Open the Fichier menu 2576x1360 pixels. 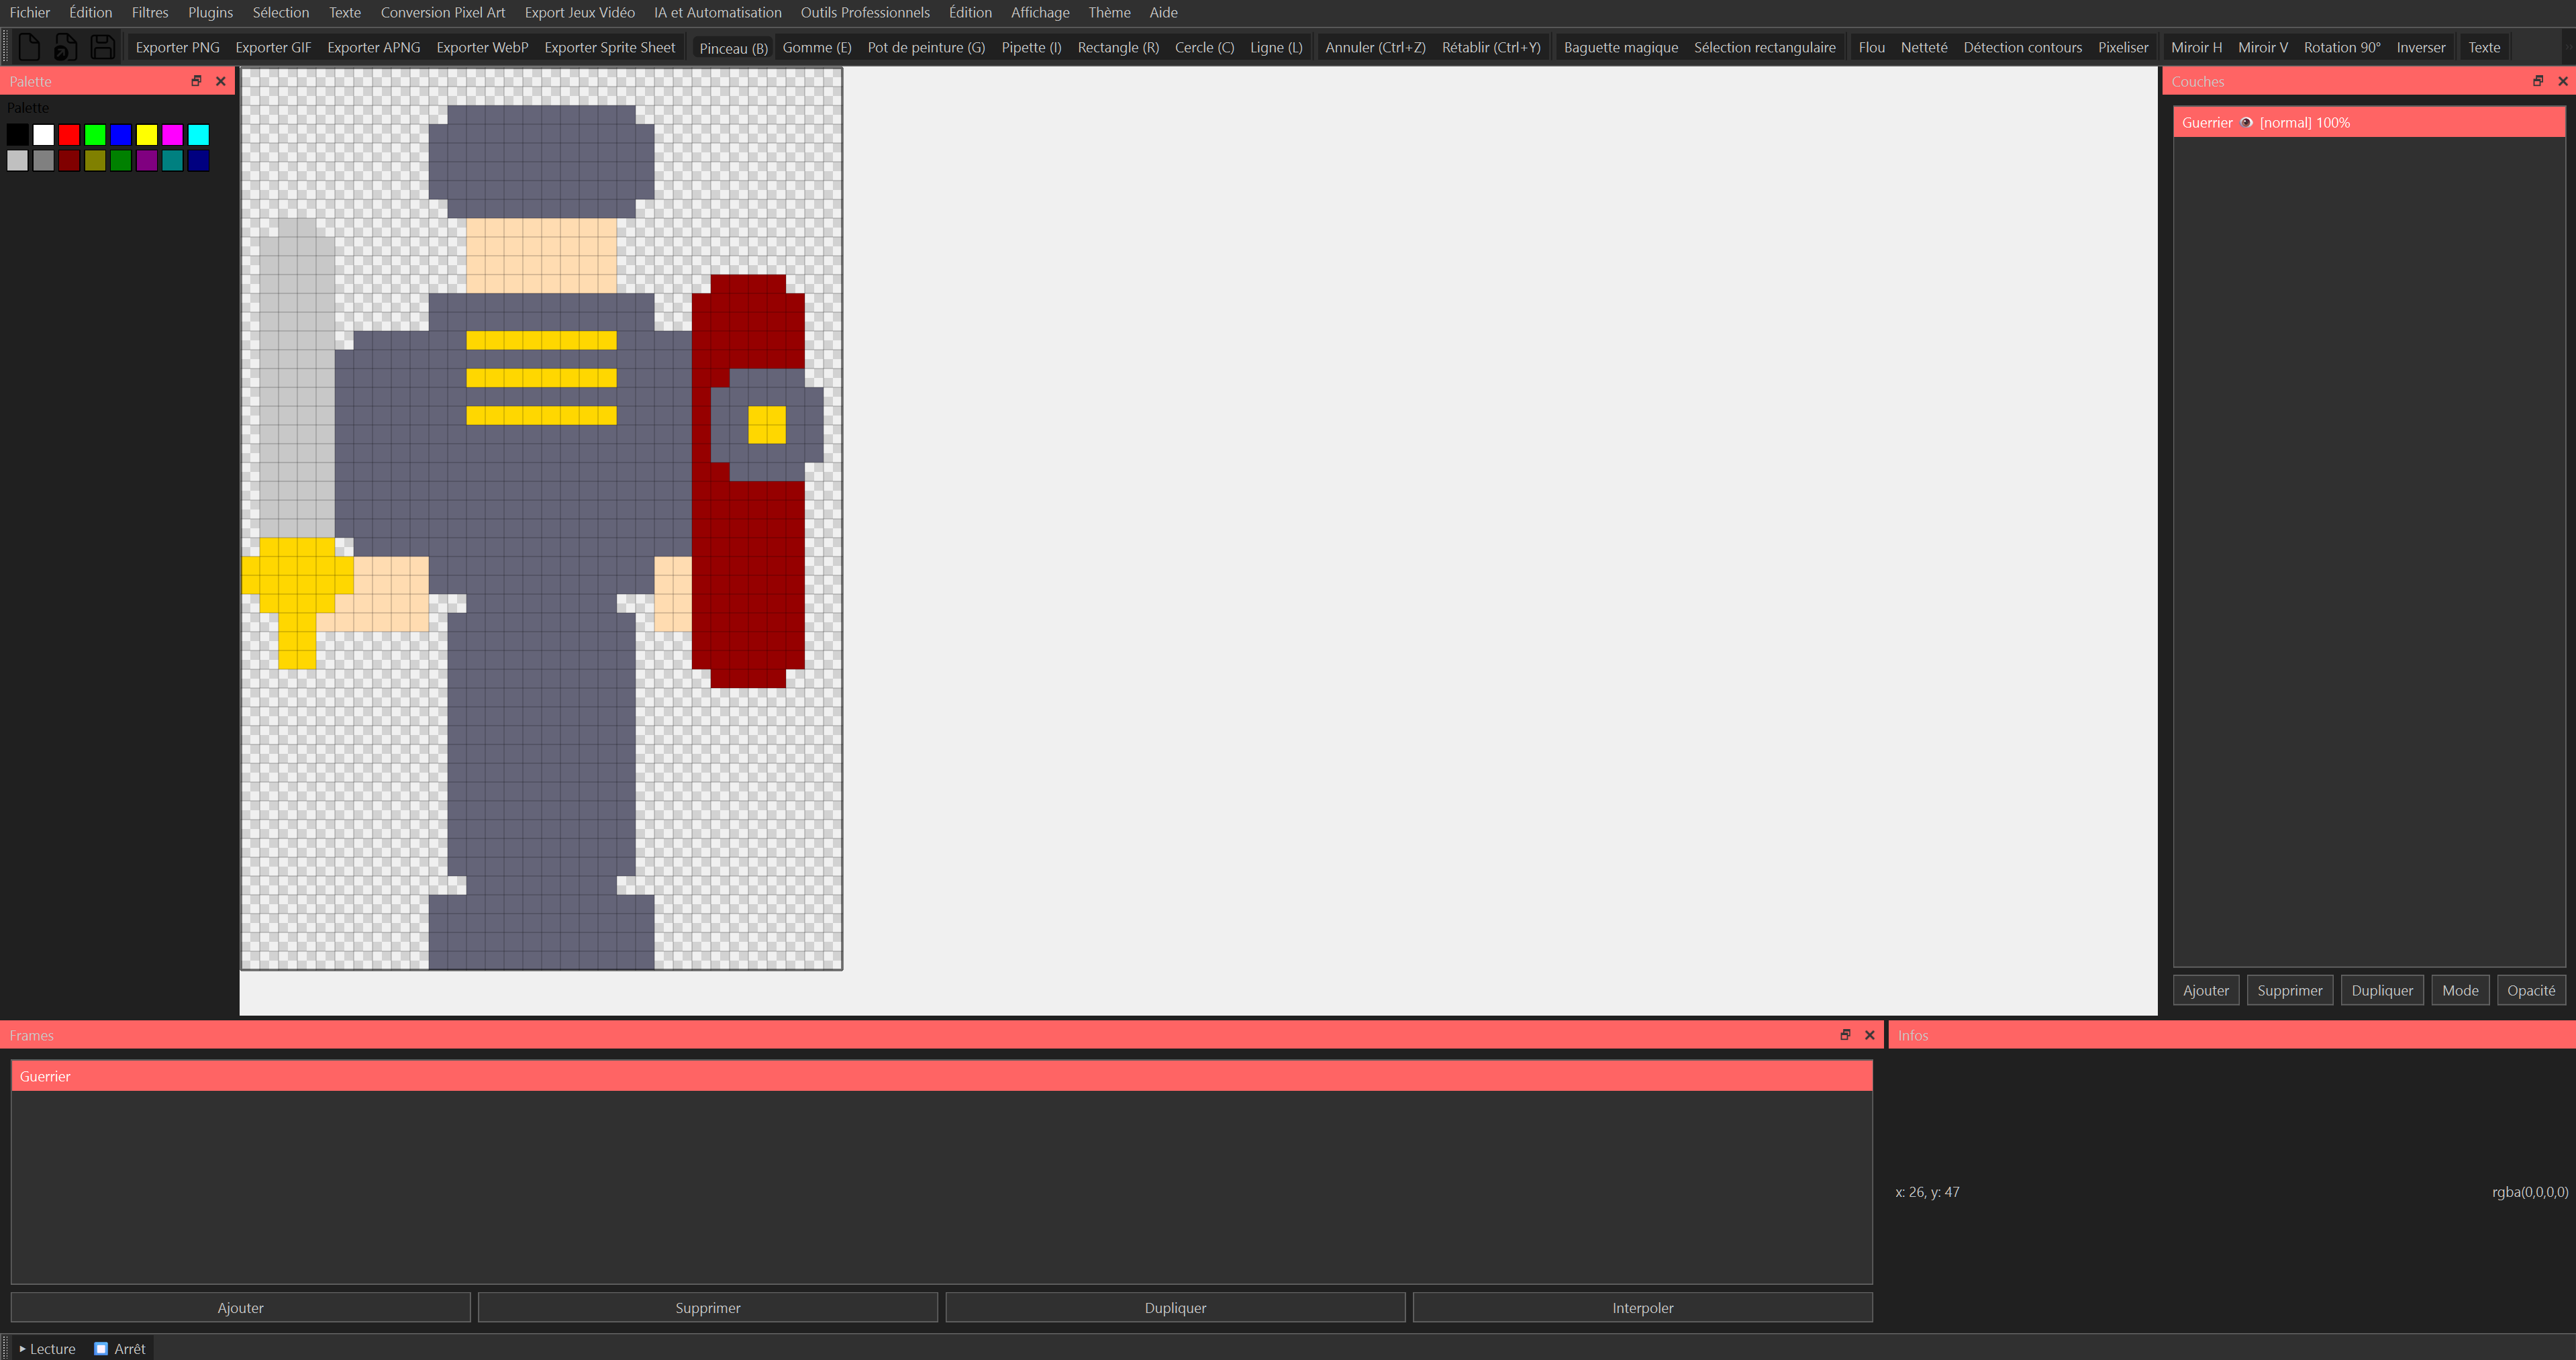(29, 12)
